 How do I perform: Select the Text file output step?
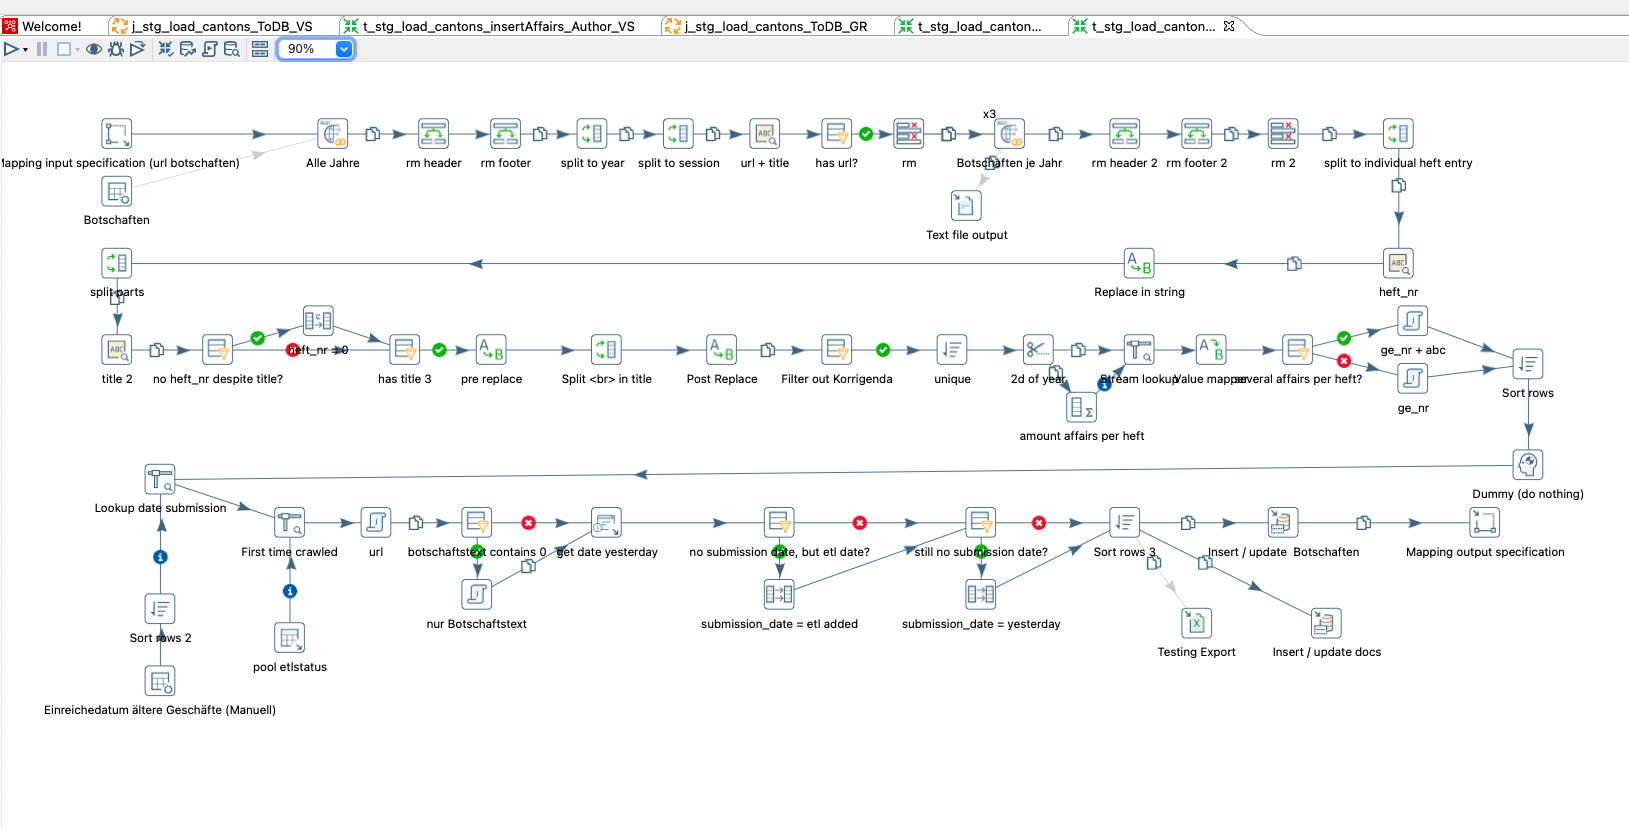(966, 206)
